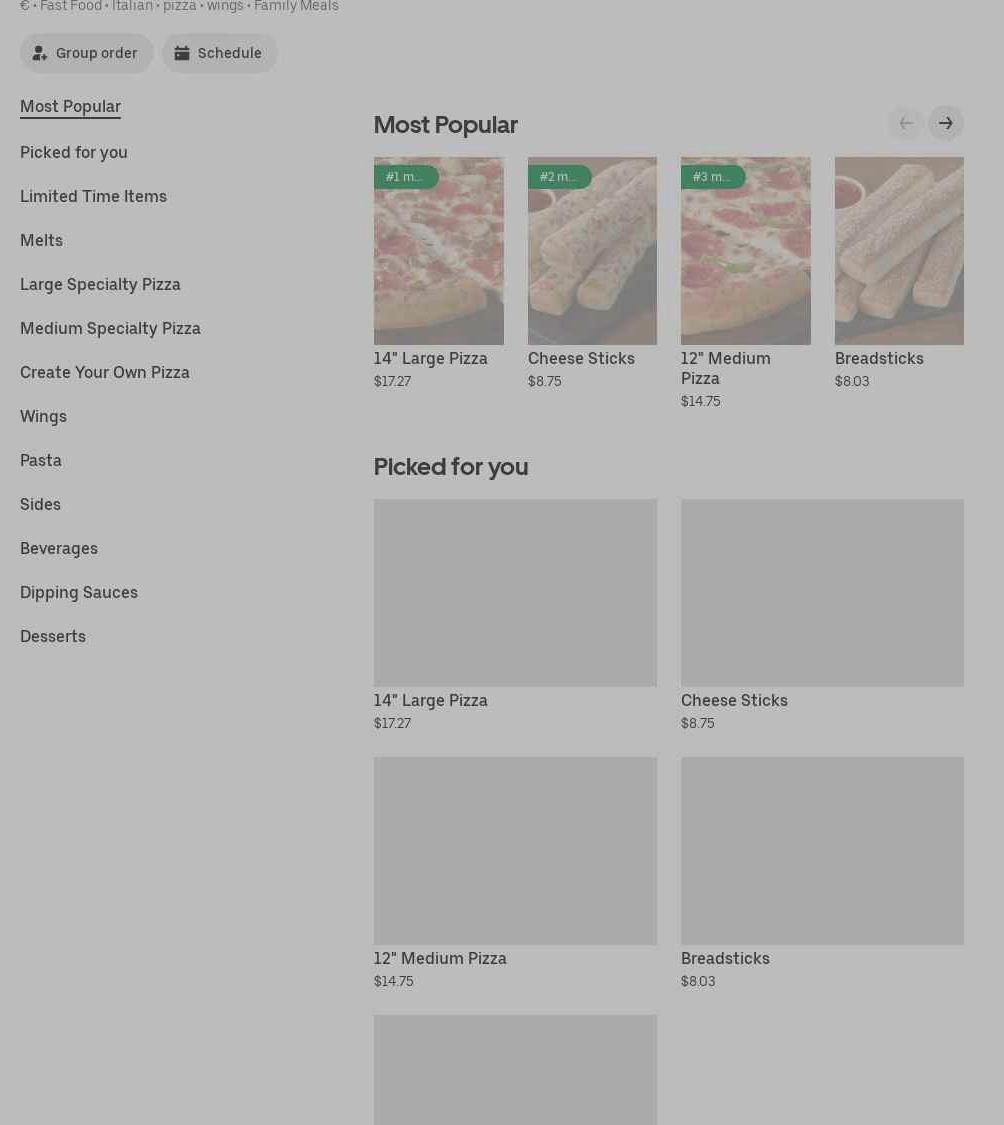The height and width of the screenshot is (1125, 1004).
Task: Open the Dipping Sauces category
Action: [79, 592]
